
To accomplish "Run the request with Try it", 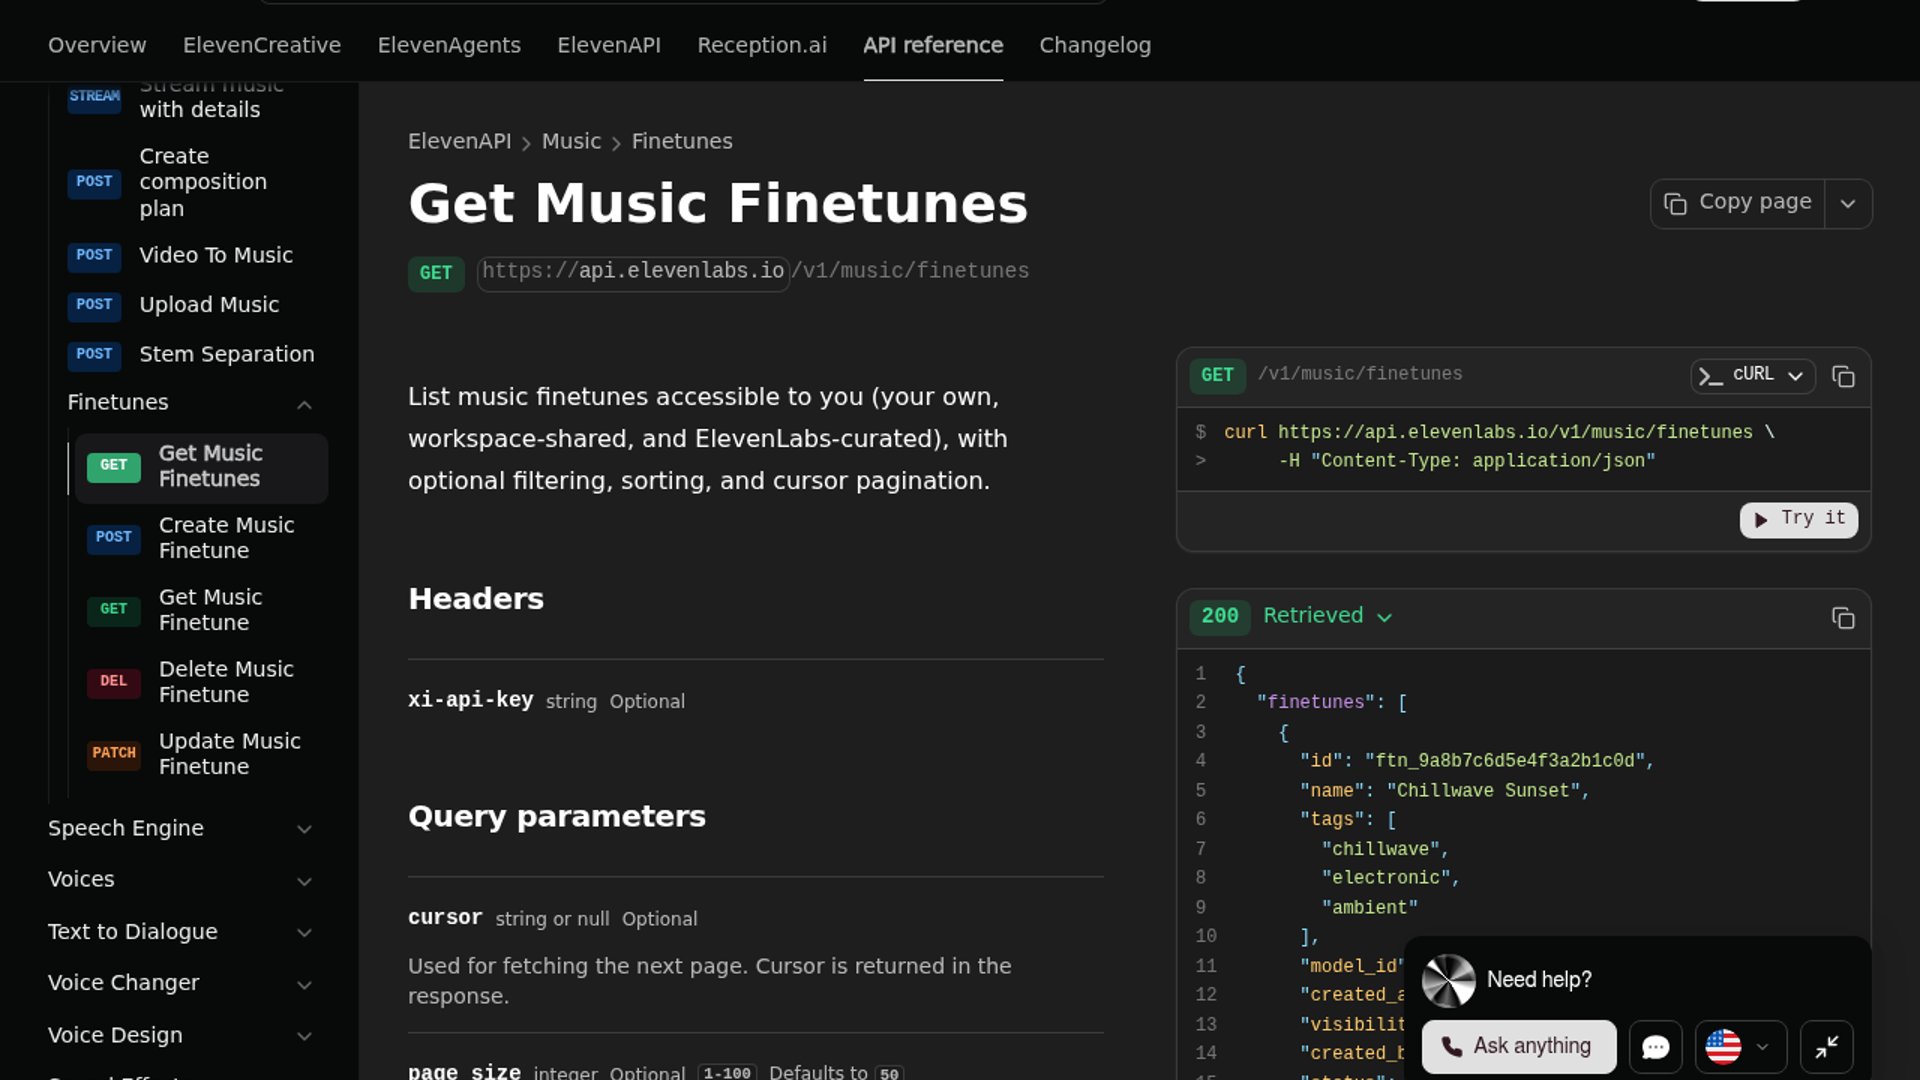I will 1799,519.
